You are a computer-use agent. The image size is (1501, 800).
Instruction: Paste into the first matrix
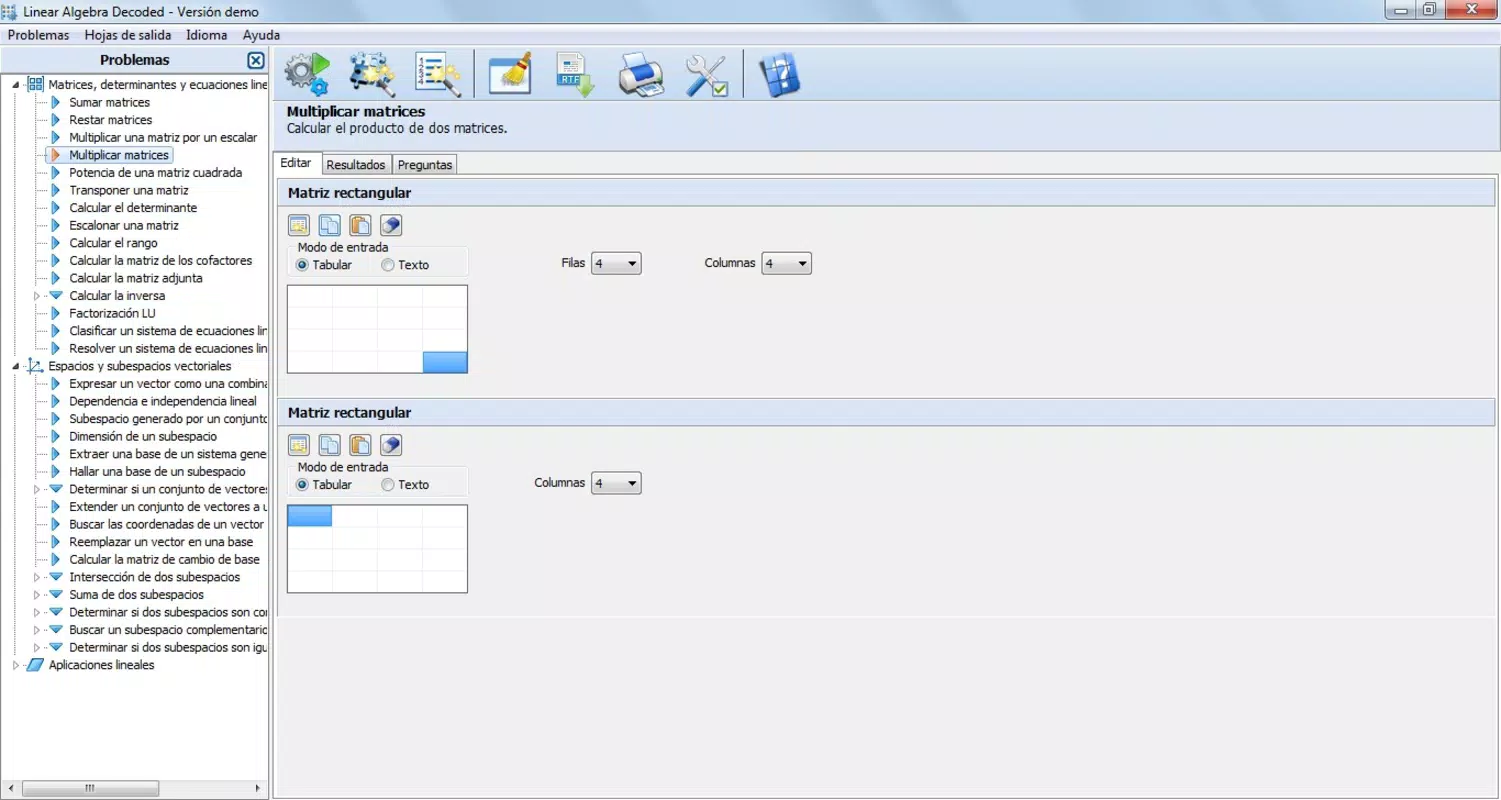360,225
